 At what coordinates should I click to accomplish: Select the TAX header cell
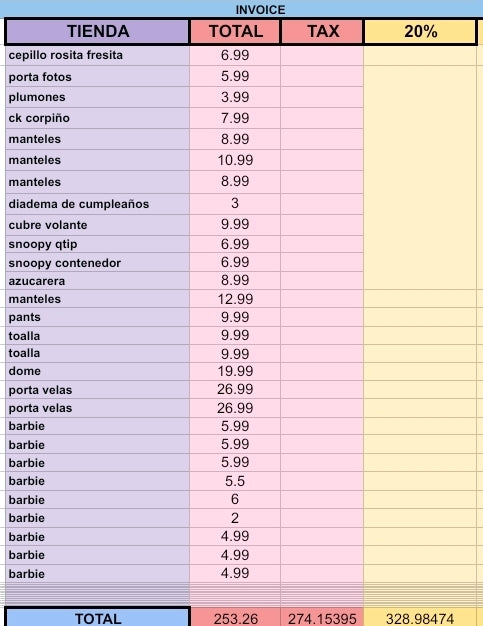[323, 32]
